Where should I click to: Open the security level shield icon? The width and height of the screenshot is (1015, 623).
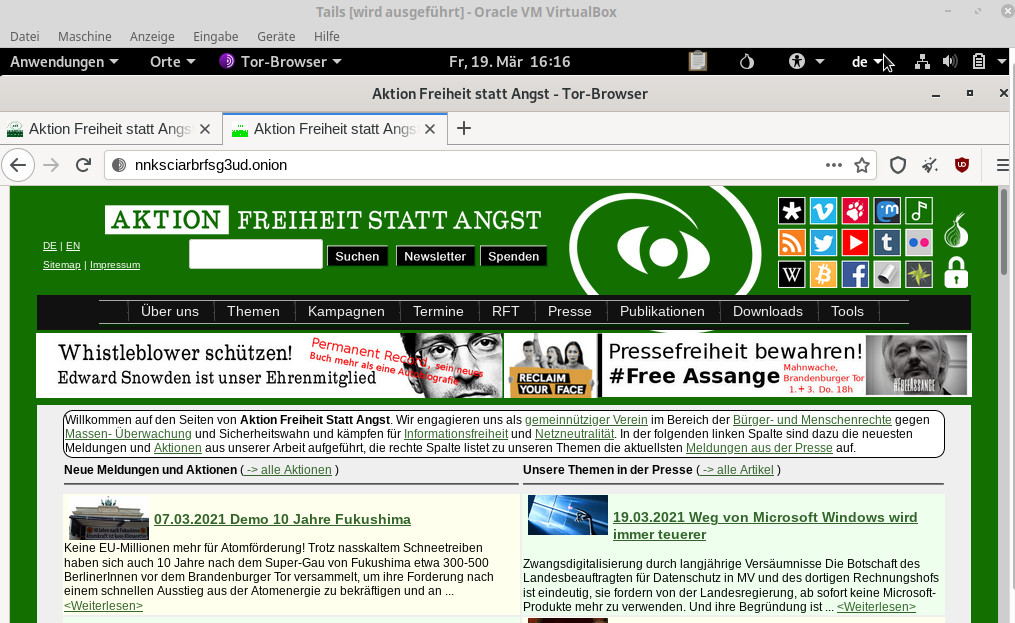coord(898,165)
